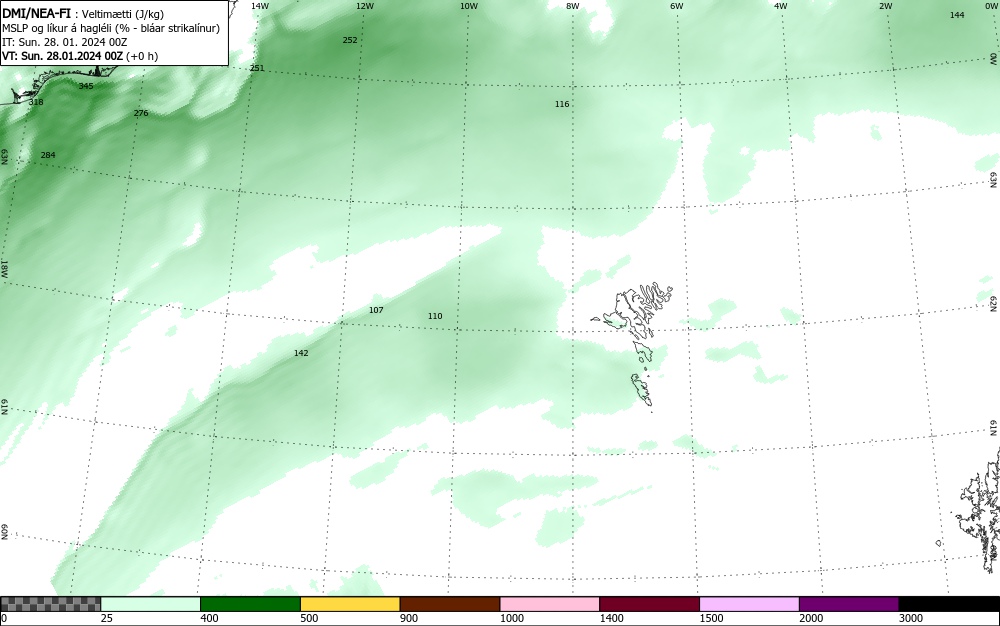Click the map value "318"

[x=36, y=102]
